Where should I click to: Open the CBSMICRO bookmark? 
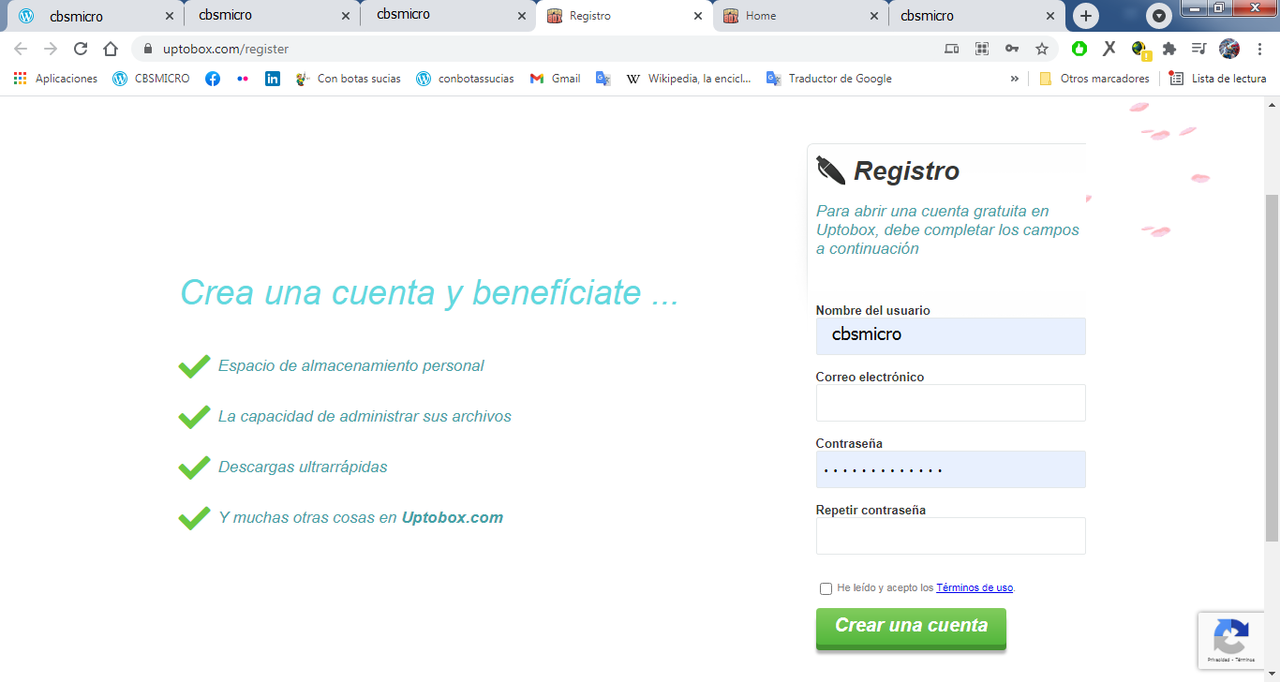tap(151, 78)
